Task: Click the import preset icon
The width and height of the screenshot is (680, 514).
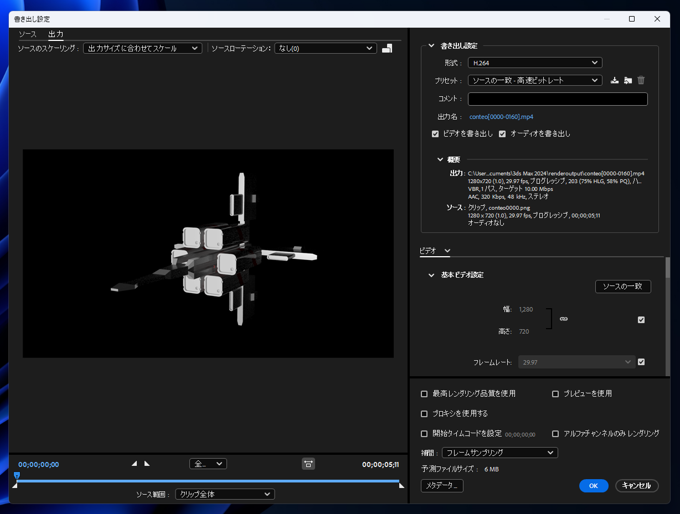Action: click(628, 80)
